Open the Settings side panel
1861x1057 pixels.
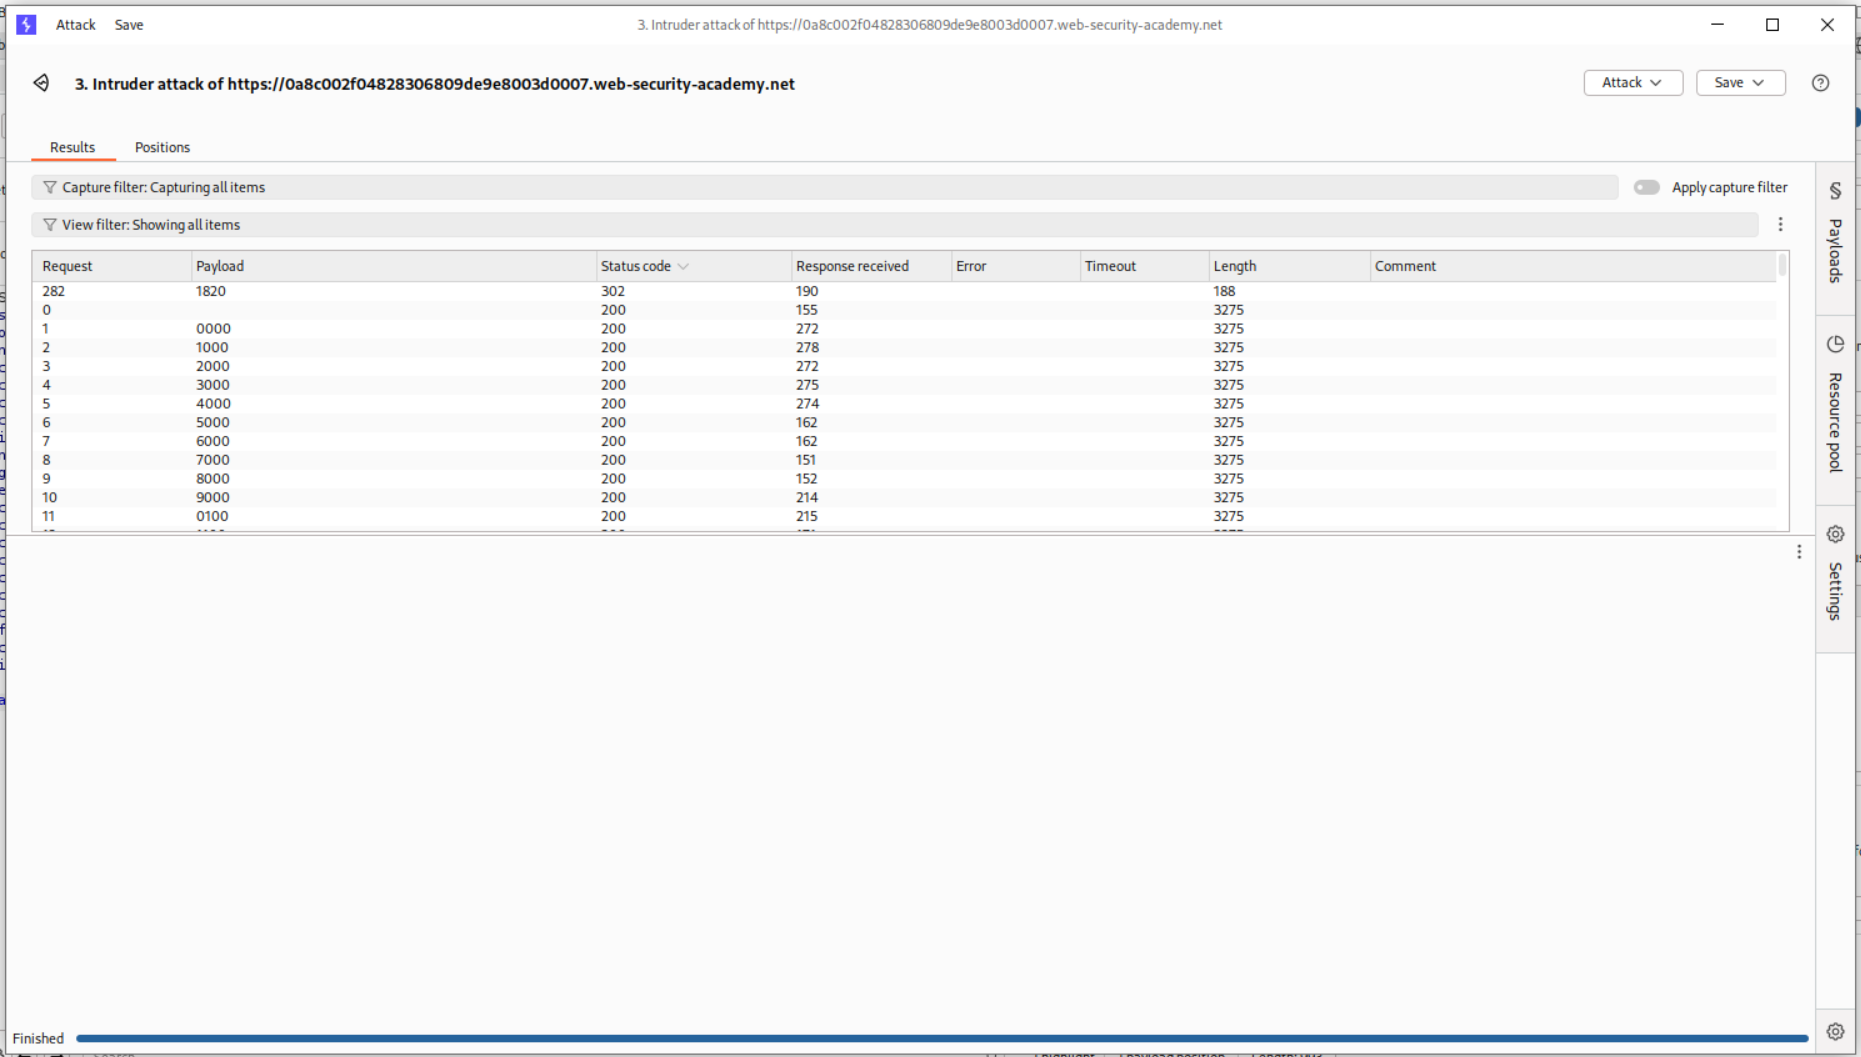tap(1835, 575)
